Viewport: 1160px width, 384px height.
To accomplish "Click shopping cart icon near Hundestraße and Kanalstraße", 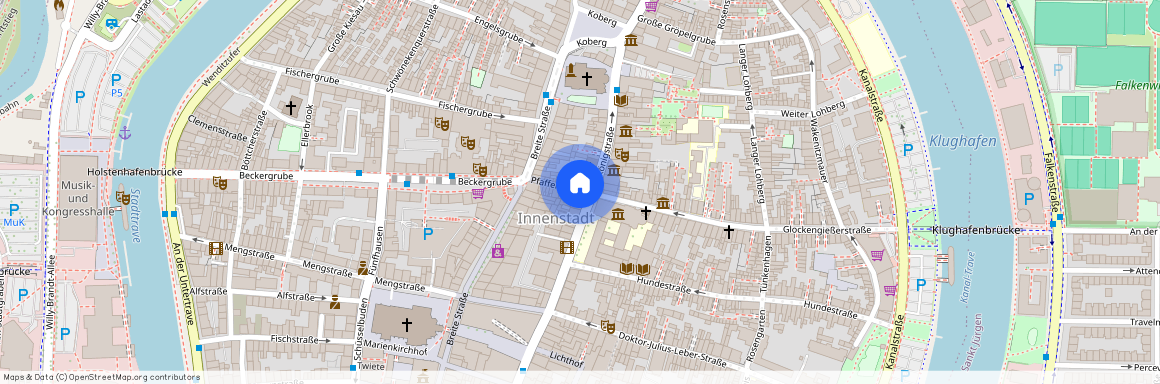I will pos(889,290).
